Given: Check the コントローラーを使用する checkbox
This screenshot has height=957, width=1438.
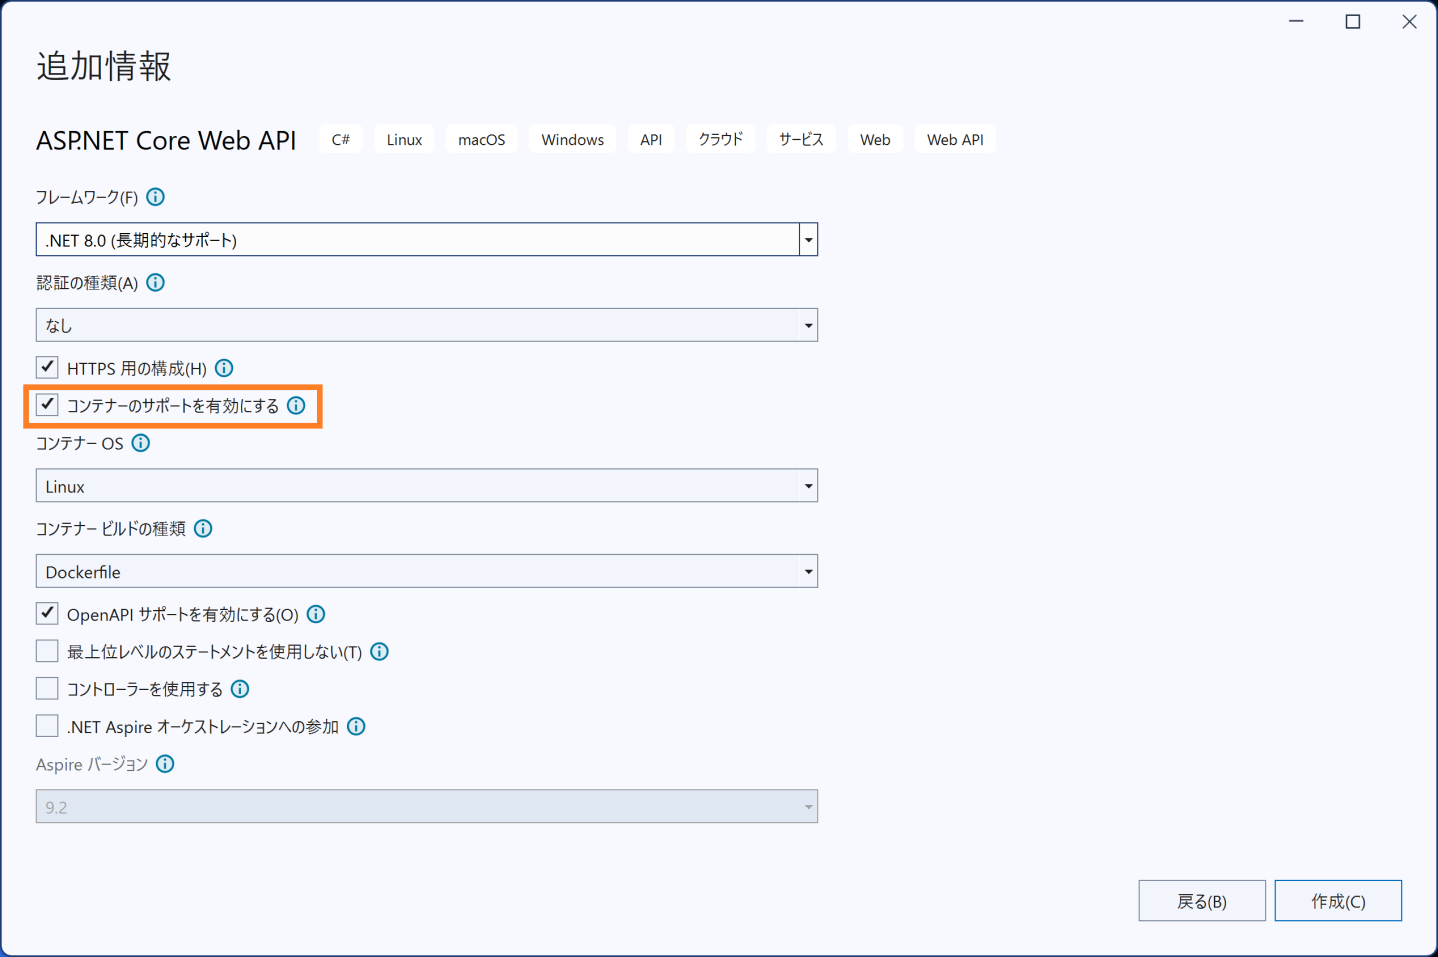Looking at the screenshot, I should click(47, 688).
